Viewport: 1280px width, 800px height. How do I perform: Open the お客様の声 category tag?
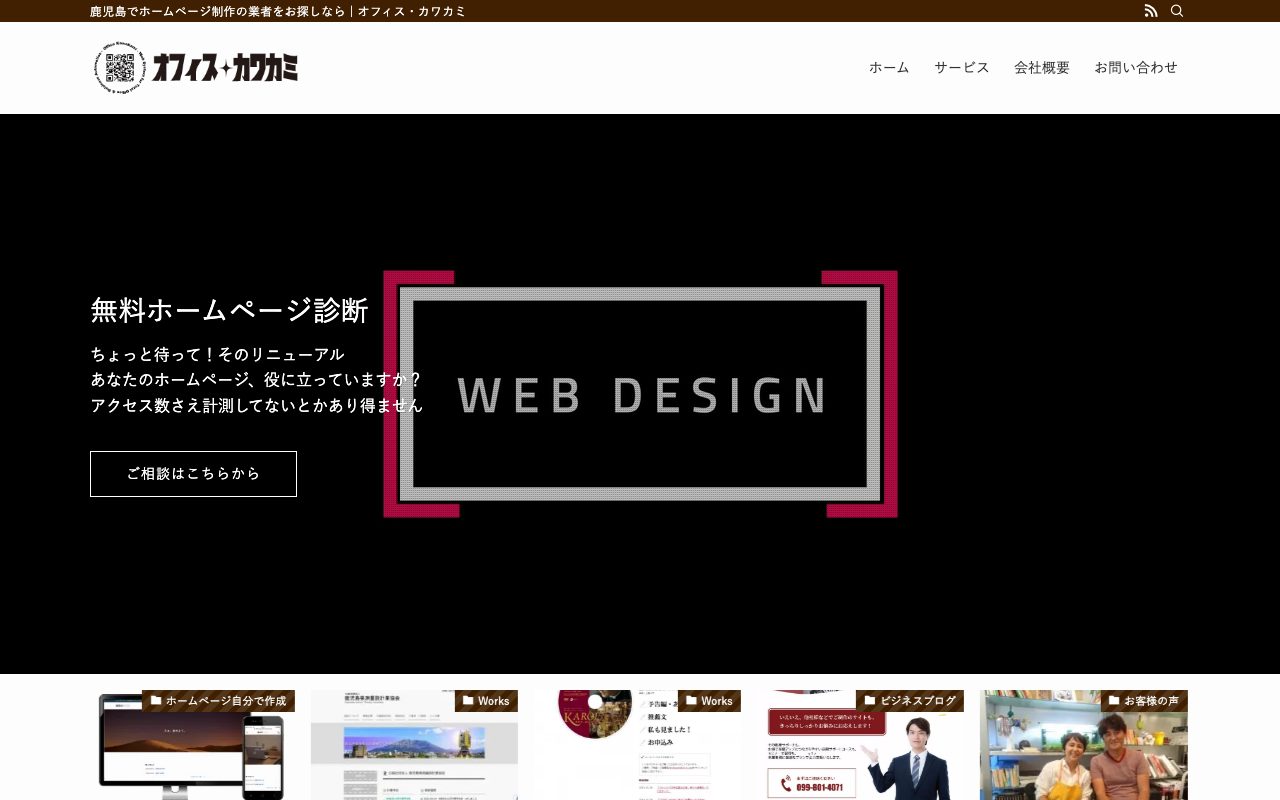coord(1144,701)
